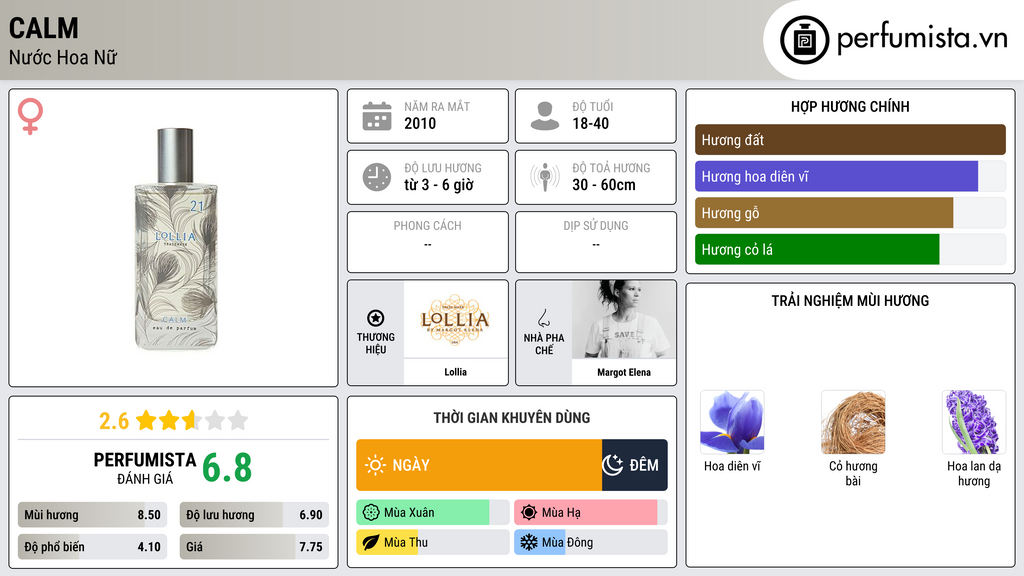Screen dimensions: 1024x576
Task: Click the launch year value 2010
Action: (420, 123)
